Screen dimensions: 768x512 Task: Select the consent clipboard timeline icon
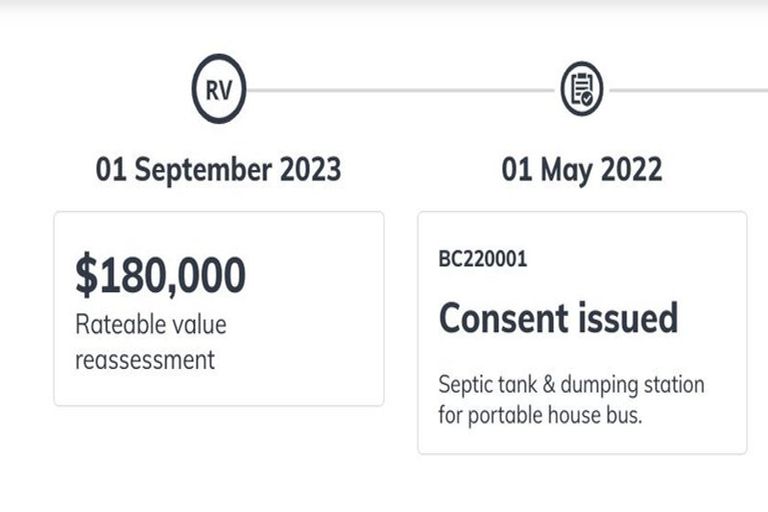pos(581,89)
